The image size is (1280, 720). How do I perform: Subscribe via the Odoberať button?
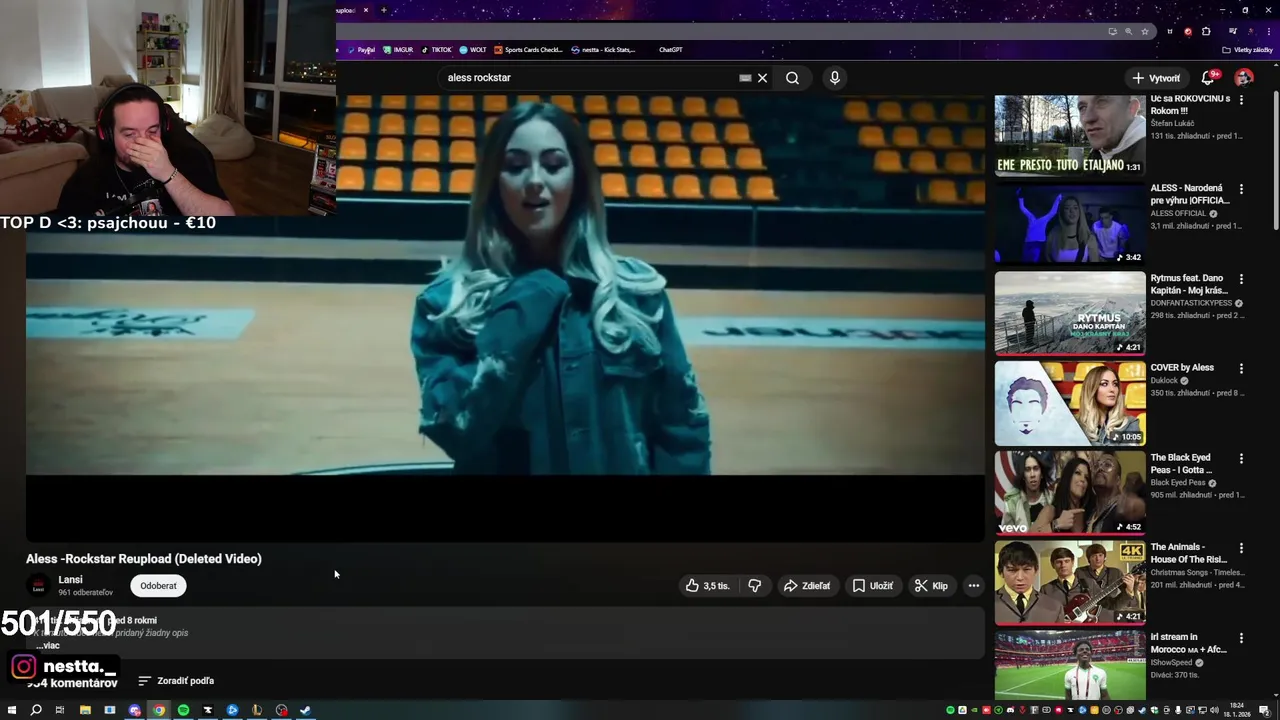coord(158,586)
